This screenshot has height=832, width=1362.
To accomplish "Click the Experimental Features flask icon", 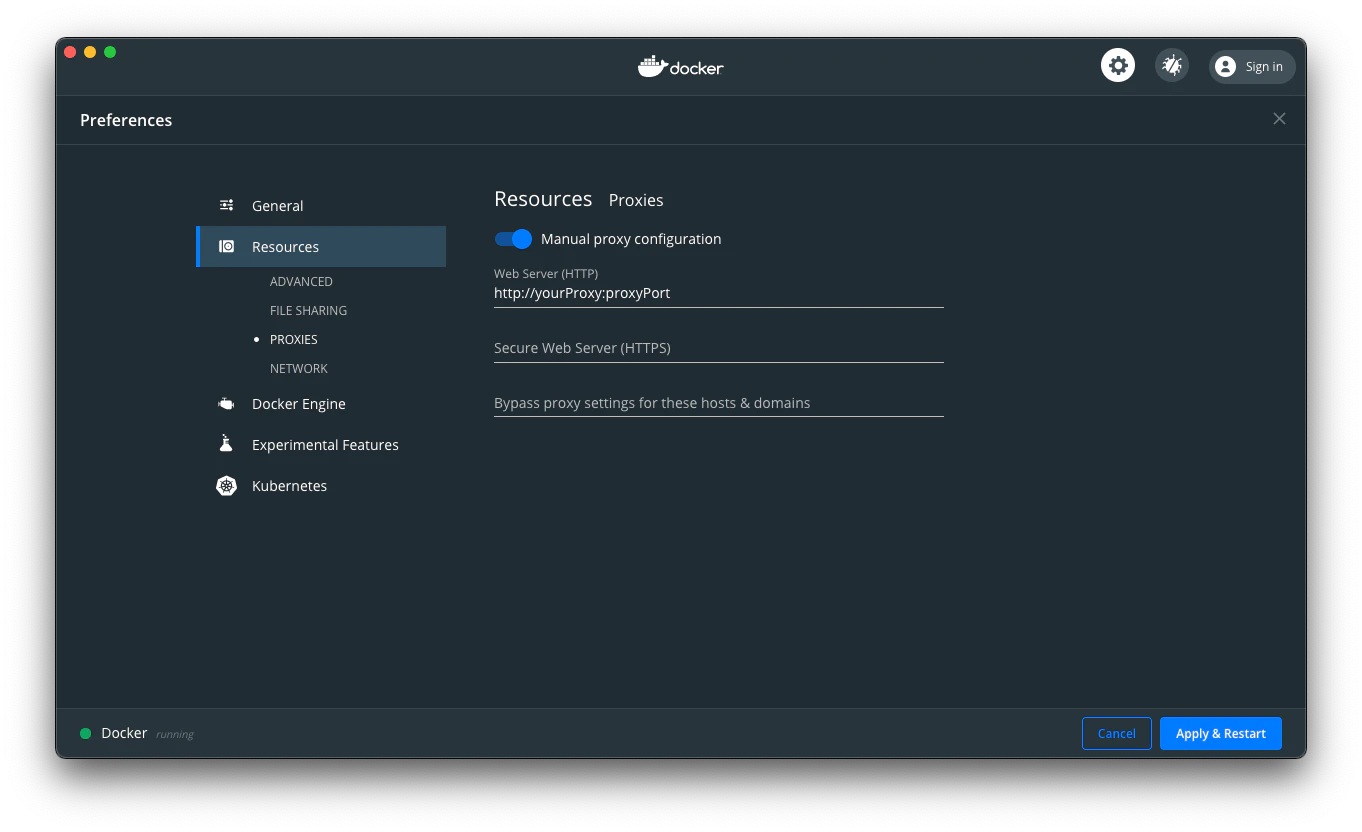I will 227,444.
